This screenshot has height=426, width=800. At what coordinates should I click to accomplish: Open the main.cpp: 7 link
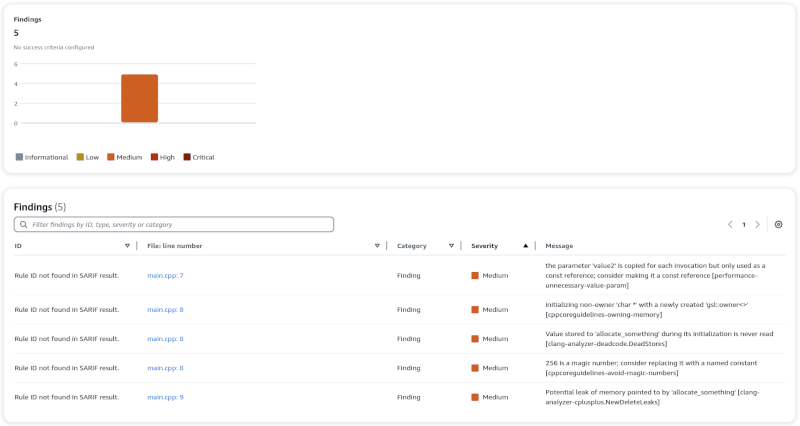(165, 275)
